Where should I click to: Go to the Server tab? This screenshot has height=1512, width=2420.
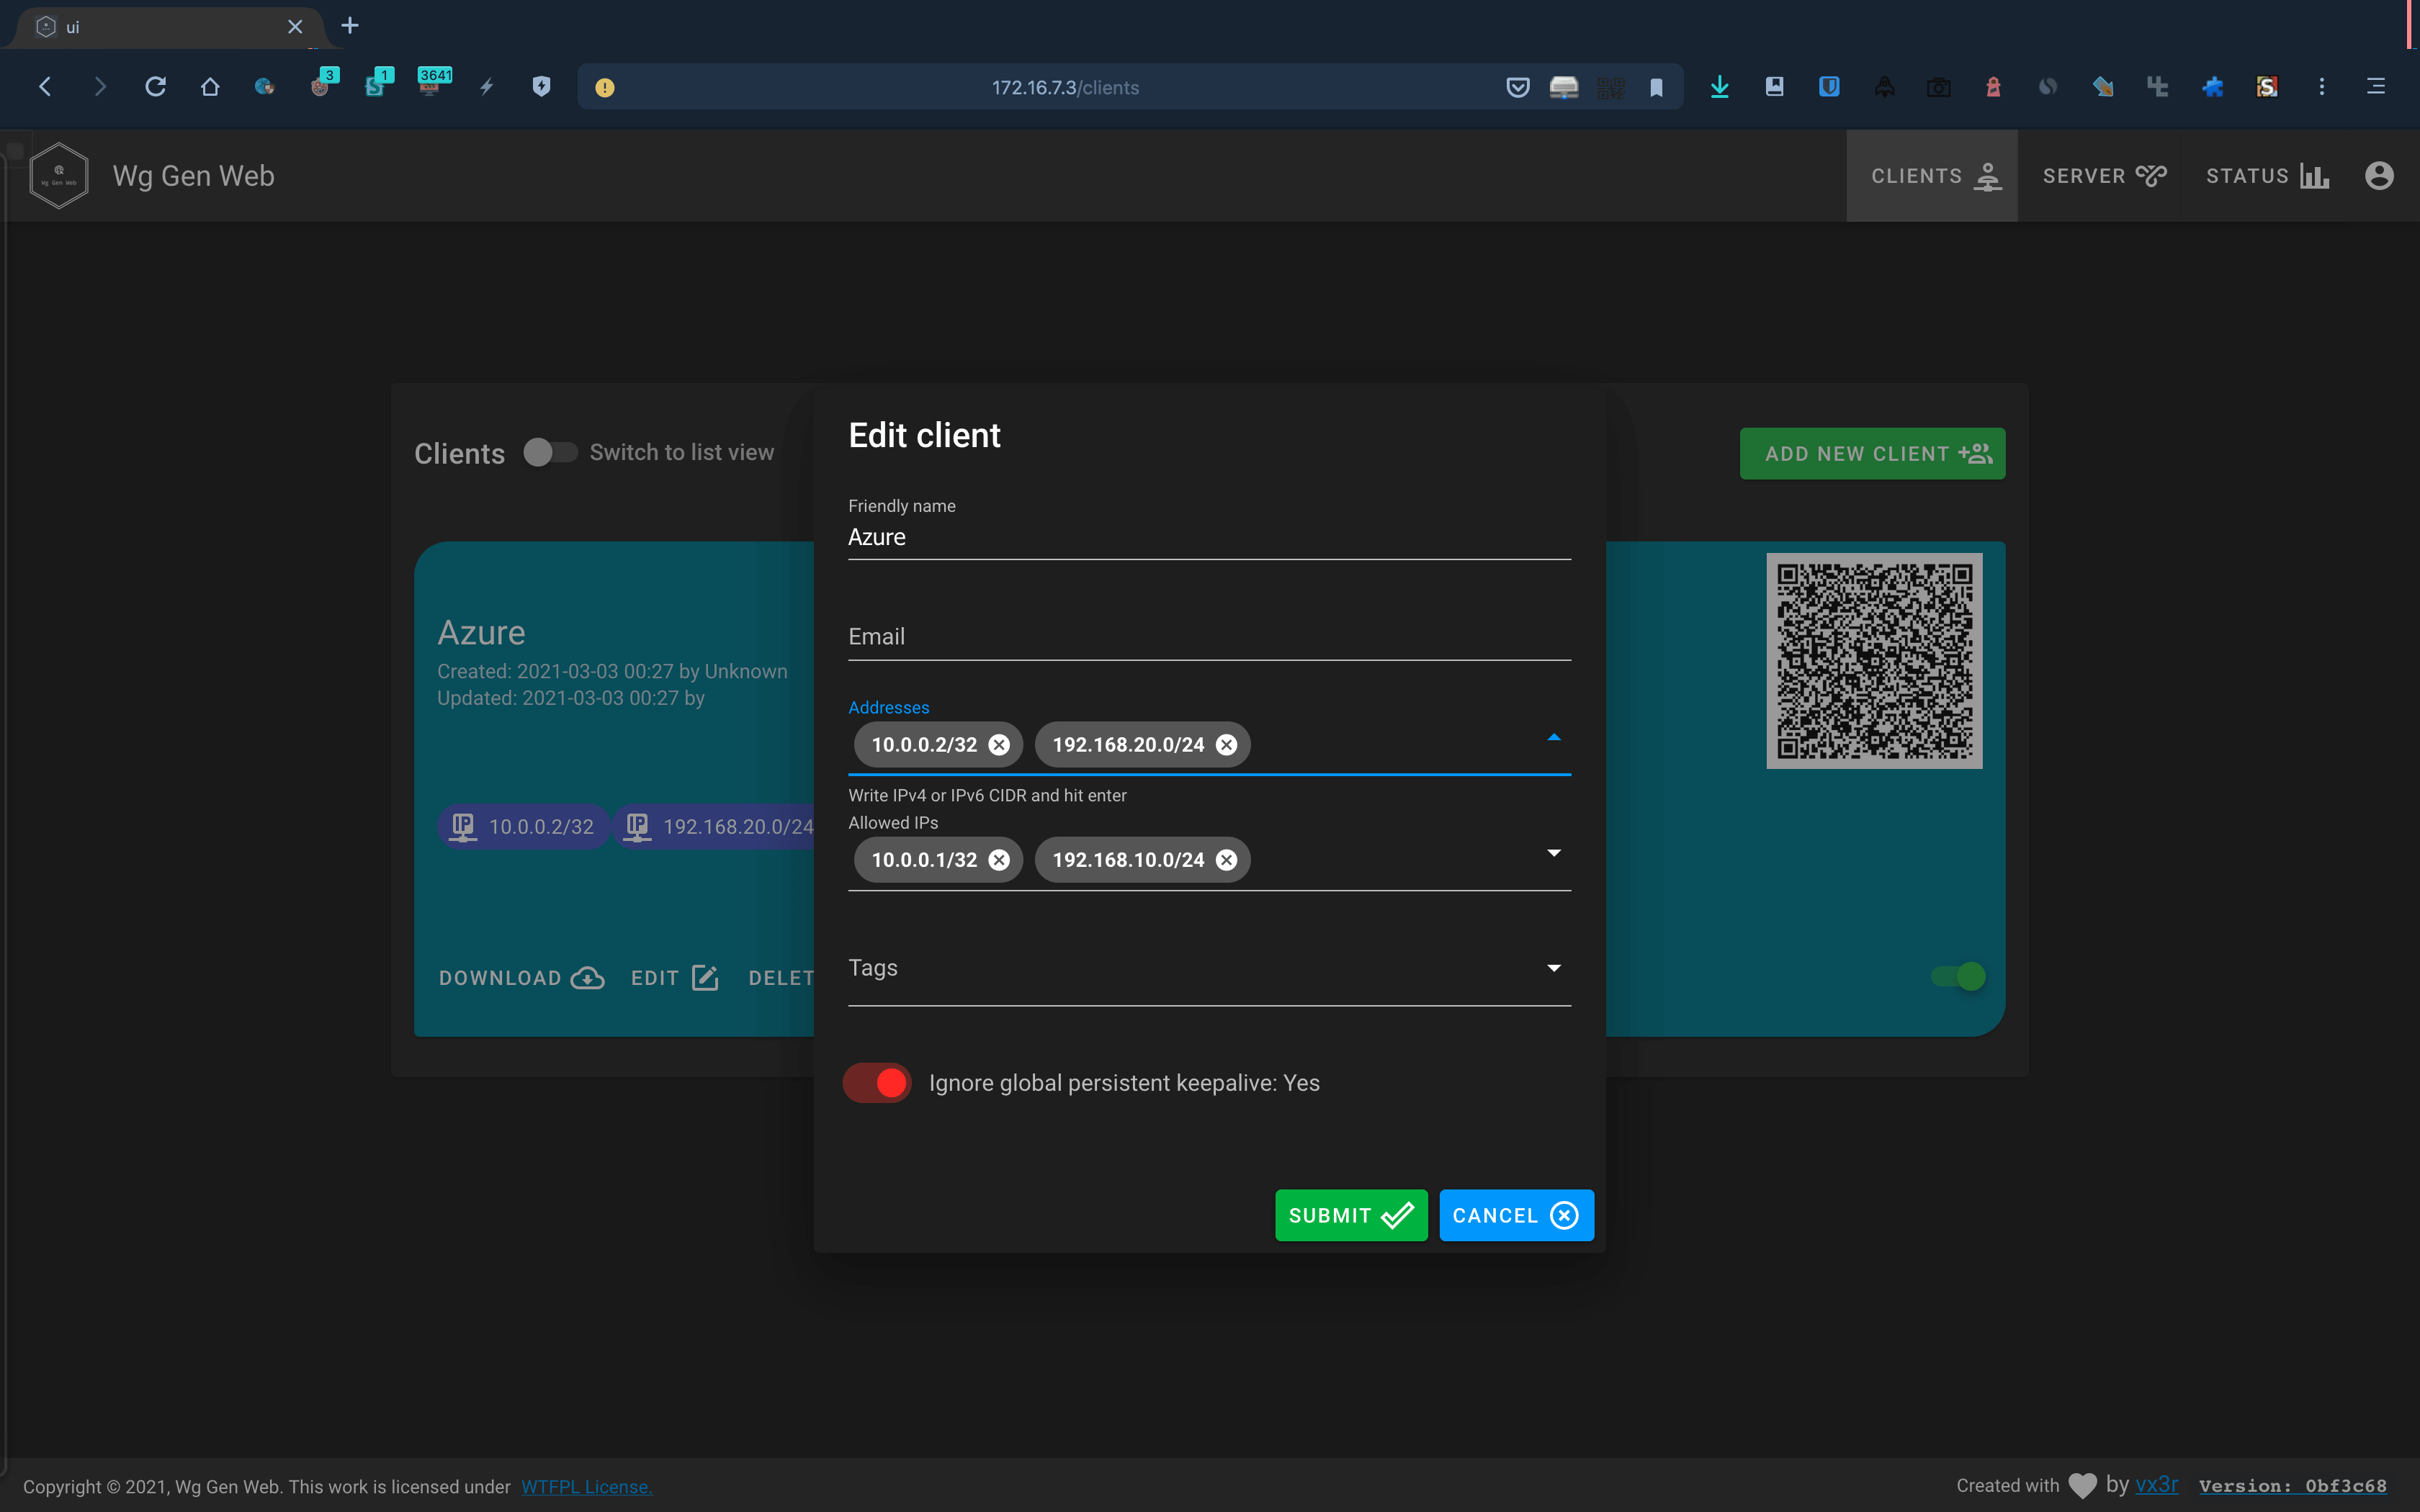[x=2104, y=176]
